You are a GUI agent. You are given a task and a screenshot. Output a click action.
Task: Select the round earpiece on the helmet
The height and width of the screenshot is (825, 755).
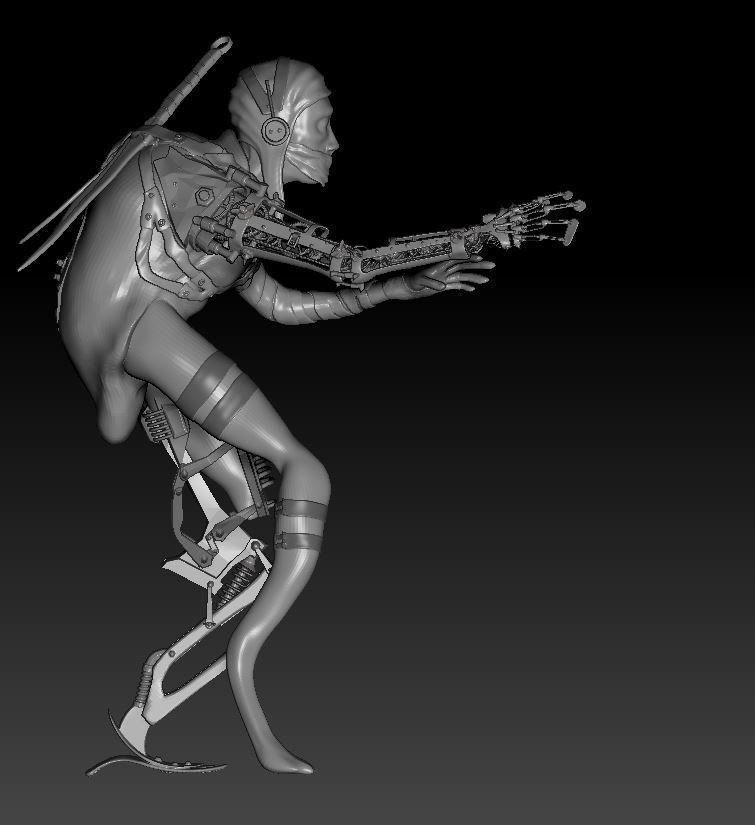click(275, 130)
